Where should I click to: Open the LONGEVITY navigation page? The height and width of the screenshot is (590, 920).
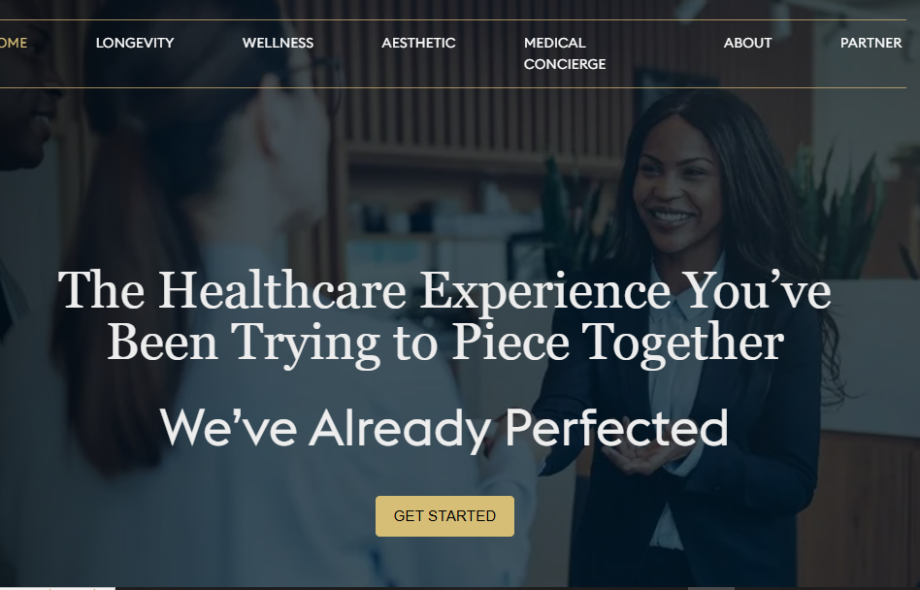click(x=135, y=43)
